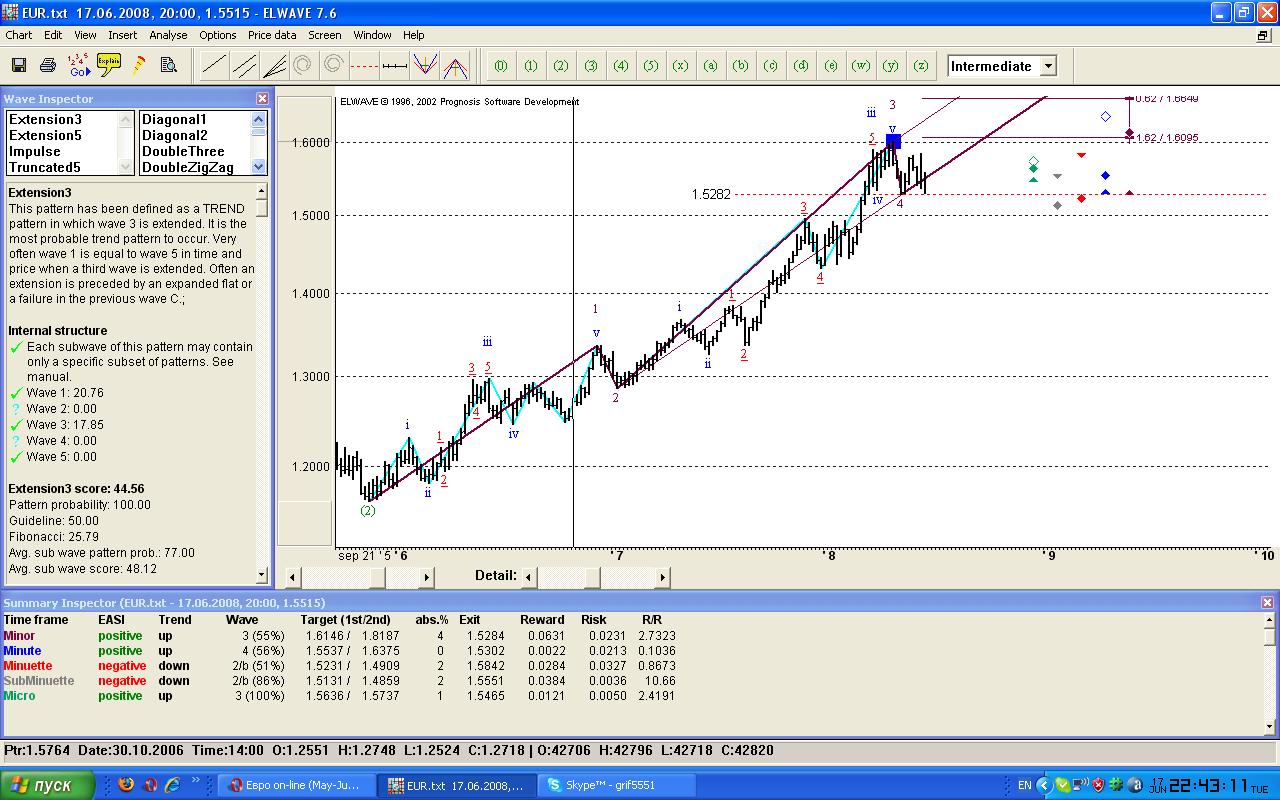
Task: Select Impulse in pattern list
Action: point(35,151)
